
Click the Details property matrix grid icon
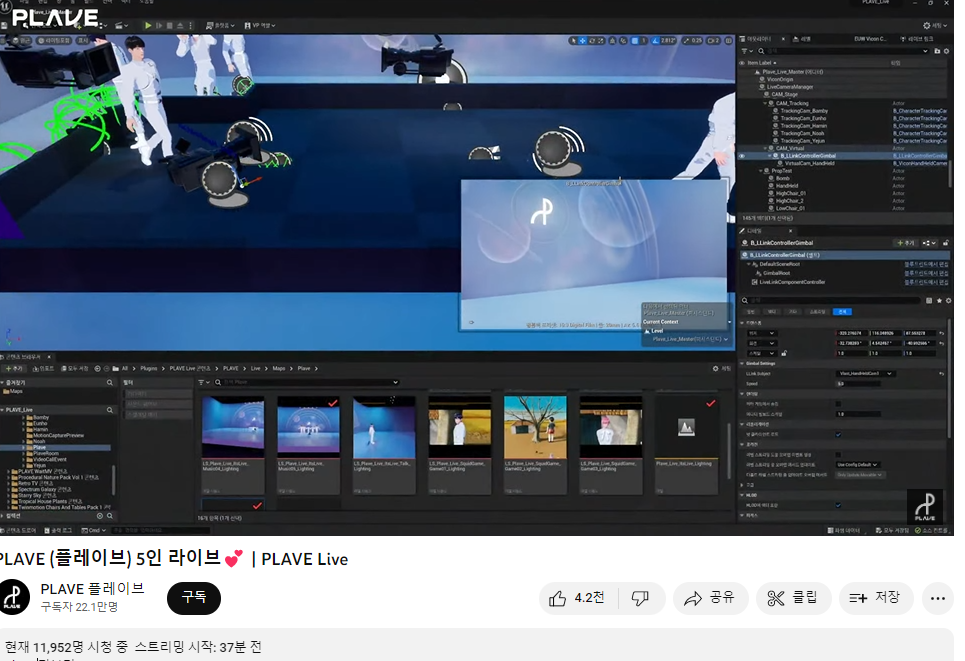click(x=929, y=300)
